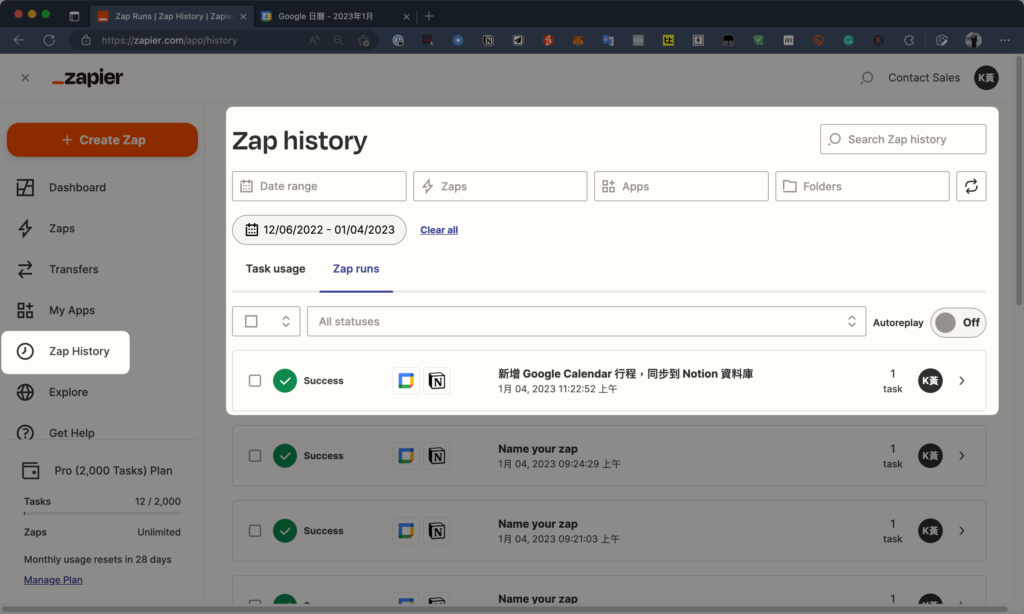Click the Dashboard grid icon
Screen dimensions: 1024x614
click(25, 187)
